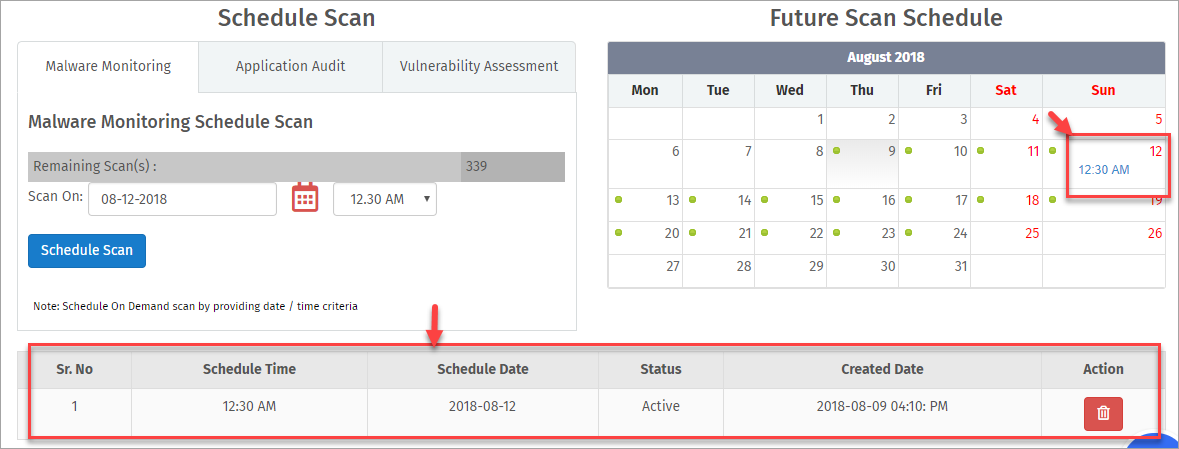Click green dot on August 13
Viewport: 1179px width, 449px height.
click(619, 200)
